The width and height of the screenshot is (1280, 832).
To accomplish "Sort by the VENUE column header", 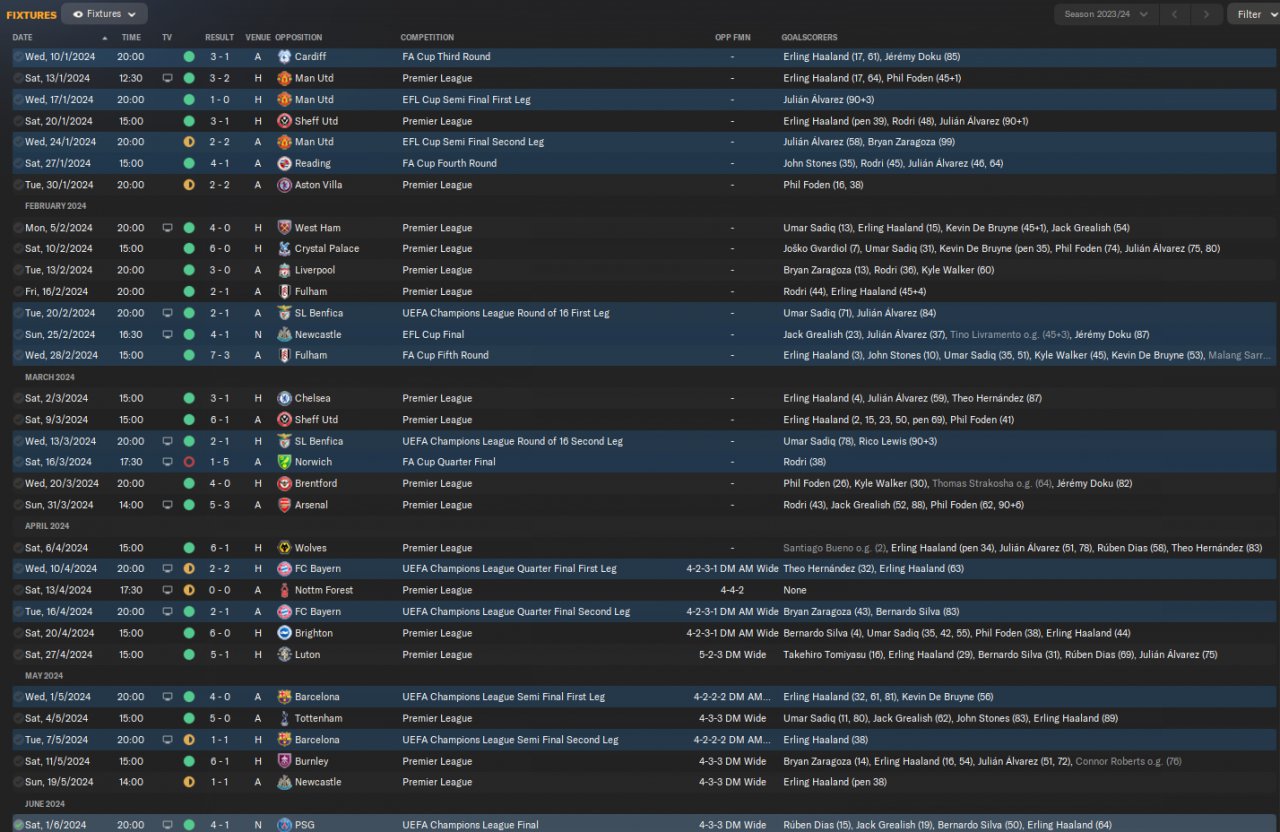I will (258, 38).
